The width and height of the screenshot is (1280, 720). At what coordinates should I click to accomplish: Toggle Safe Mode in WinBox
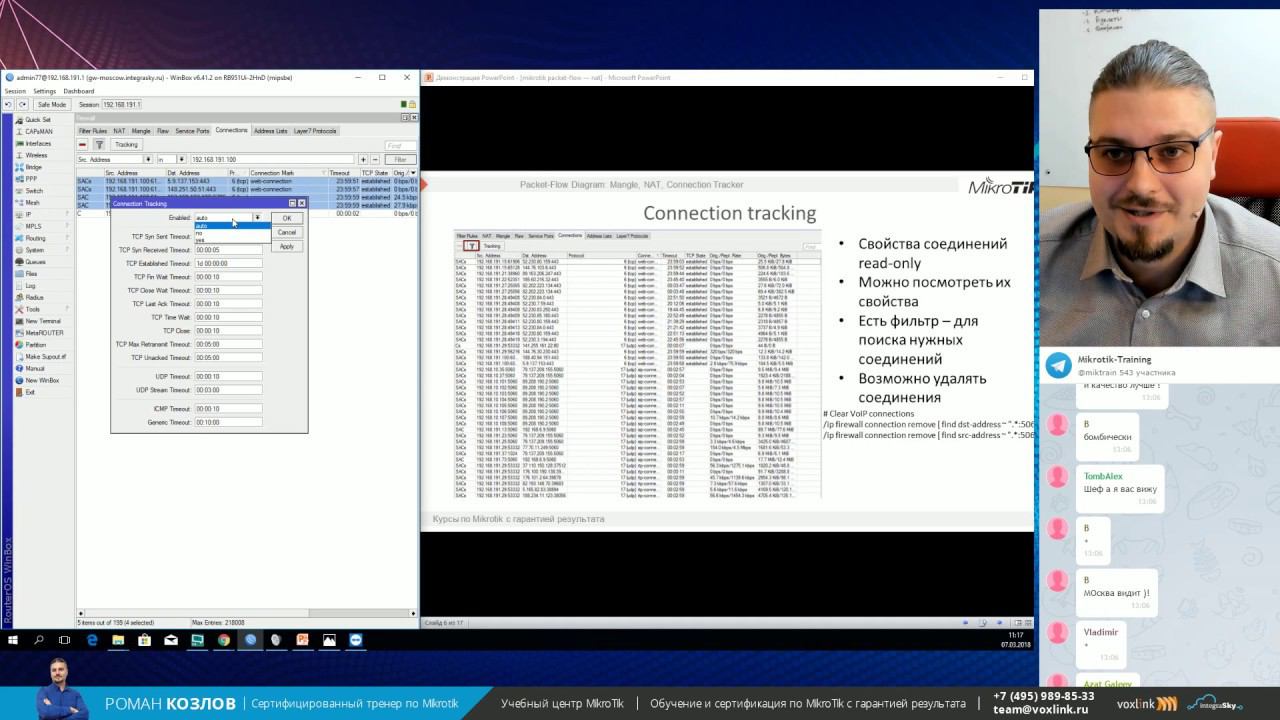51,104
